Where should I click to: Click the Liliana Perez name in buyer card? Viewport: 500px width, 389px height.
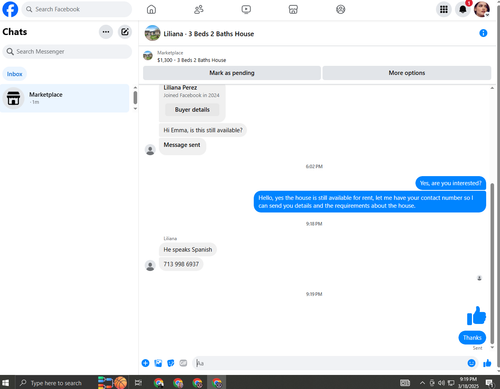pos(180,88)
